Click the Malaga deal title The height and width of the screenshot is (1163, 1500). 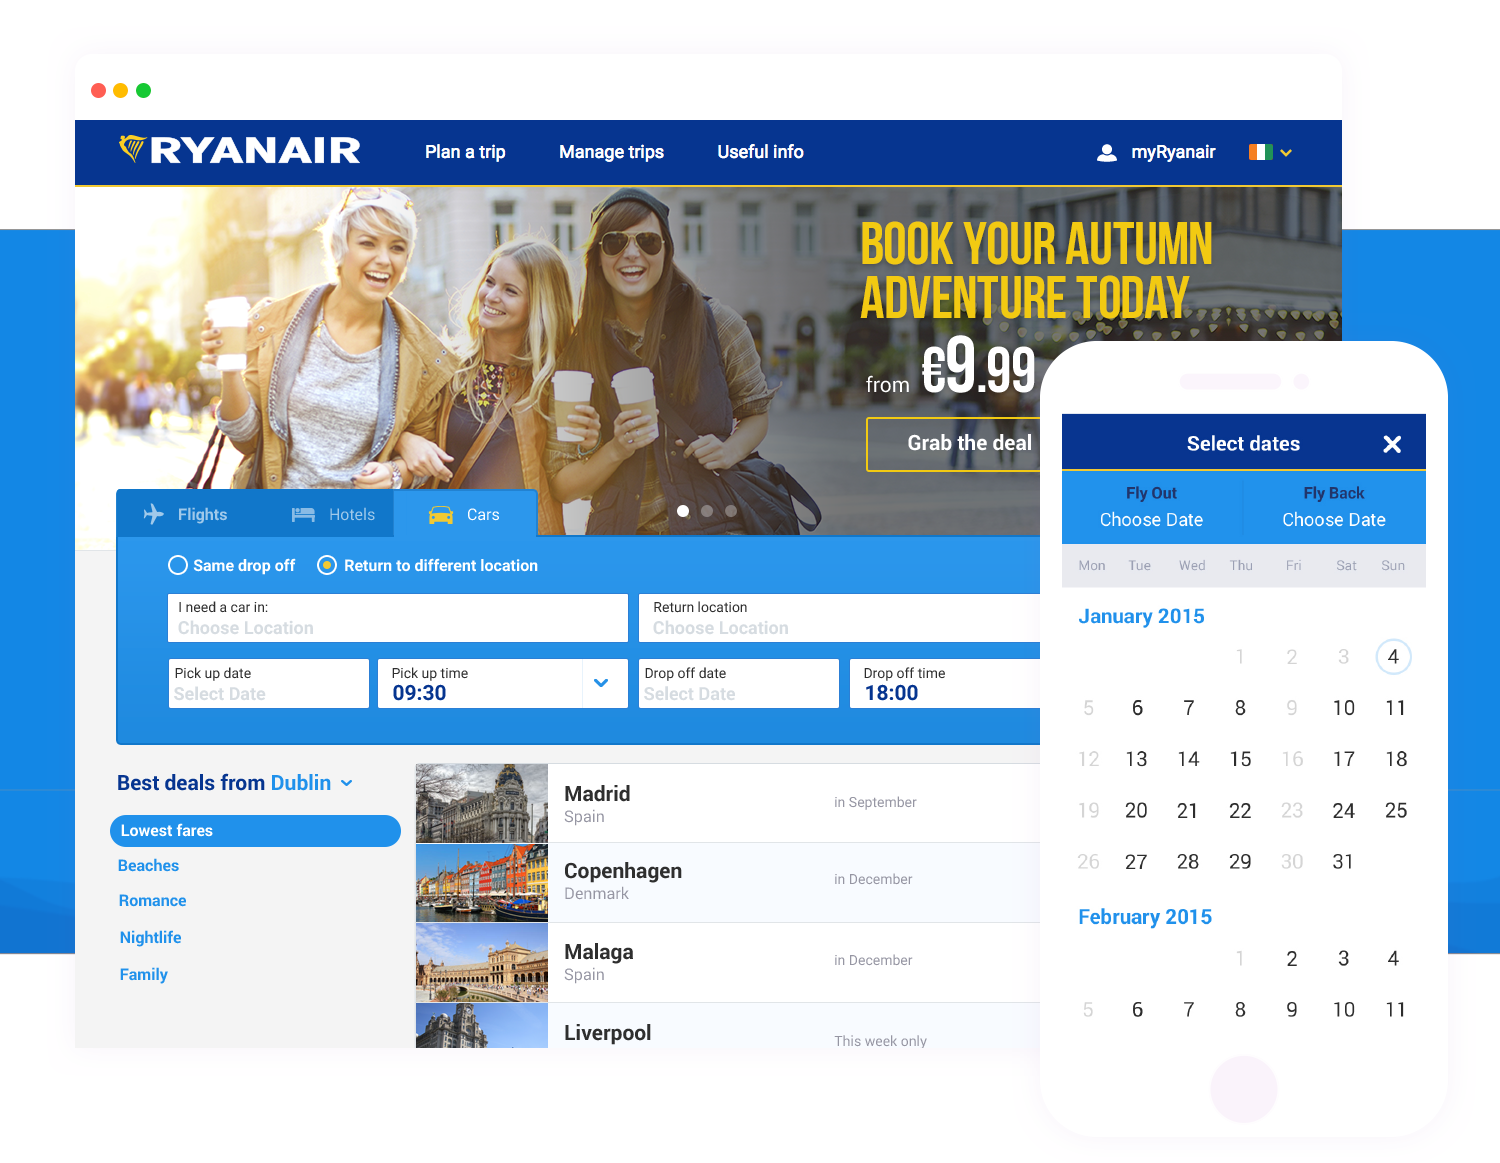pyautogui.click(x=599, y=952)
